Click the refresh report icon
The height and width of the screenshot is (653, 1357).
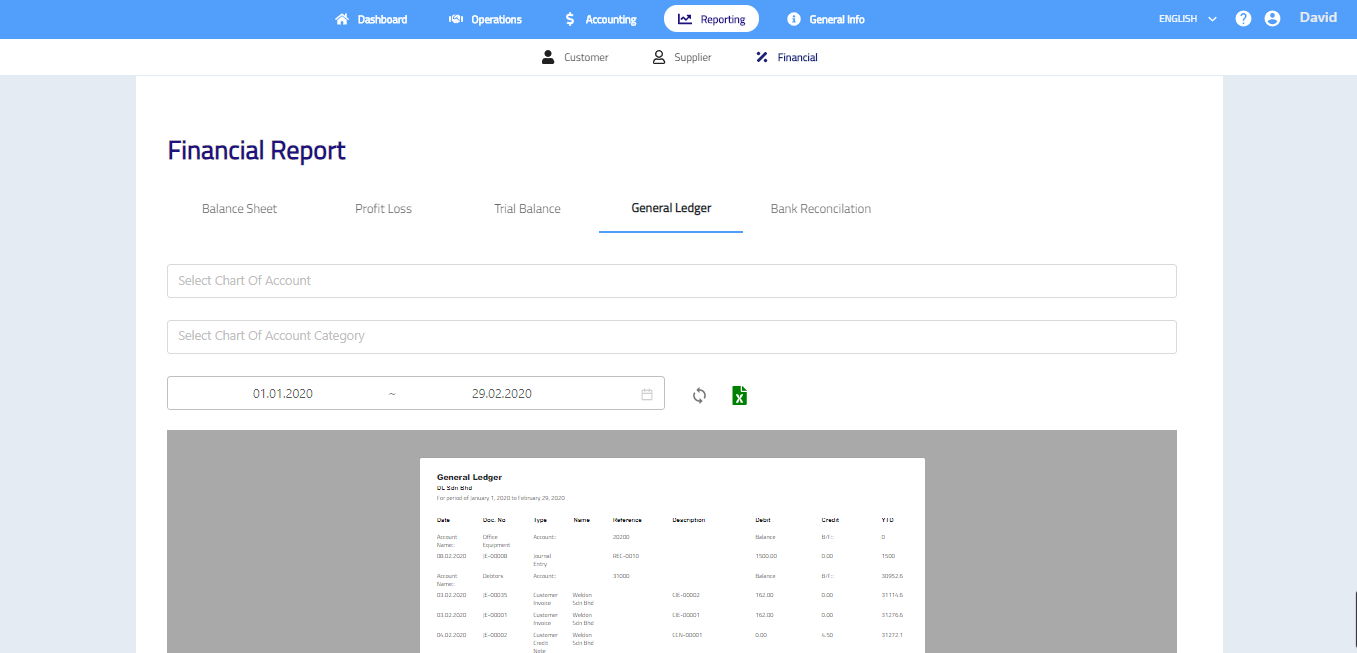699,395
